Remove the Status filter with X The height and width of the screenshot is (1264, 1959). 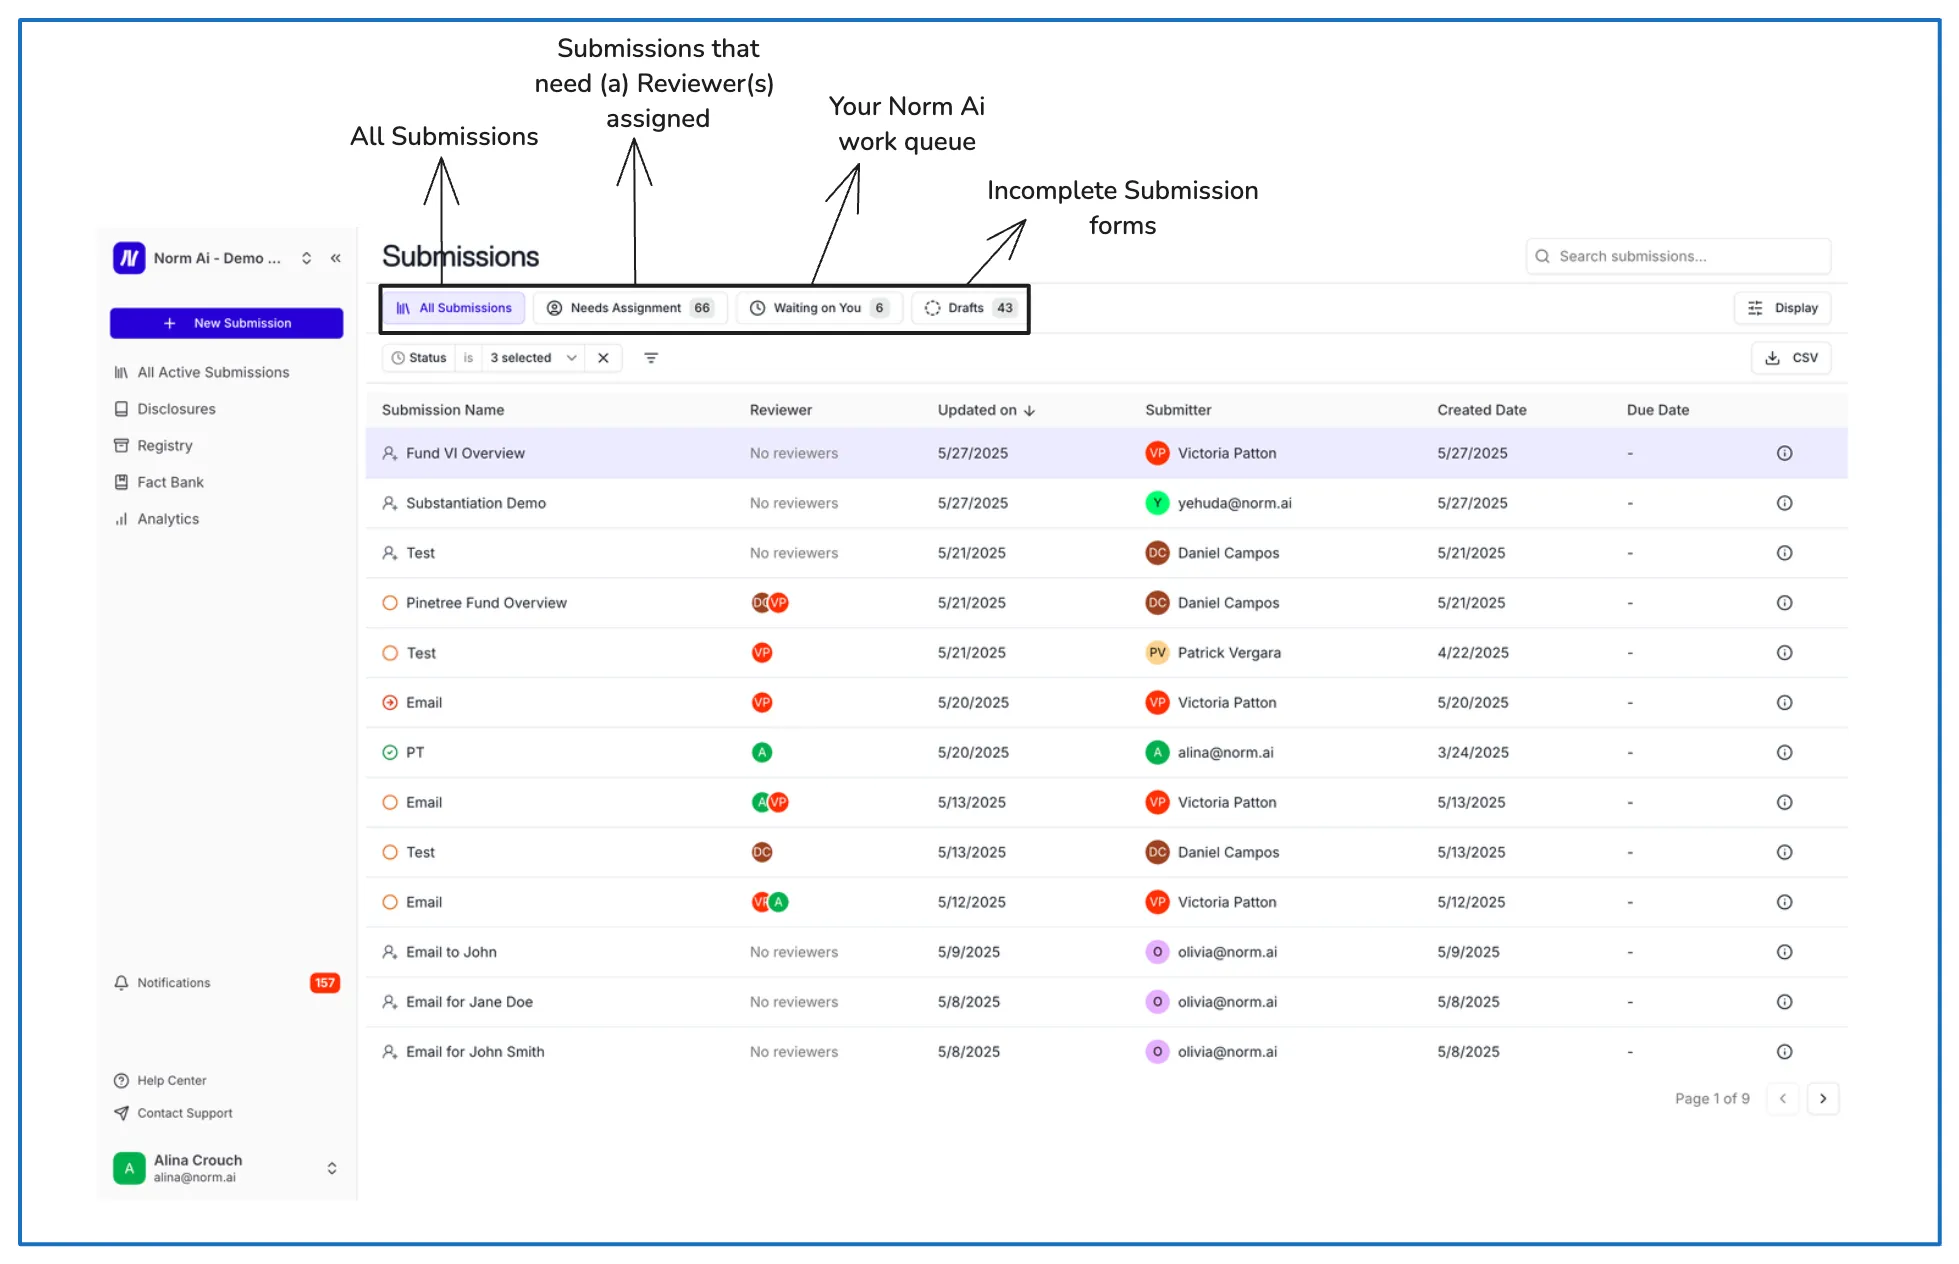(x=603, y=358)
